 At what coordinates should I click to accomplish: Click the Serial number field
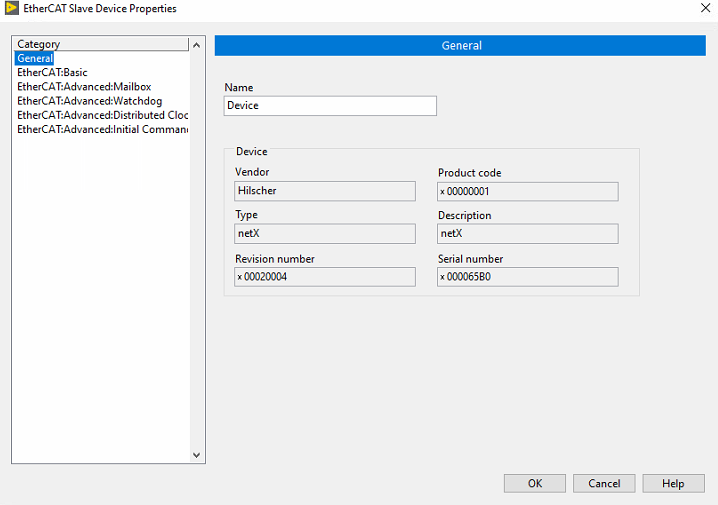(528, 277)
